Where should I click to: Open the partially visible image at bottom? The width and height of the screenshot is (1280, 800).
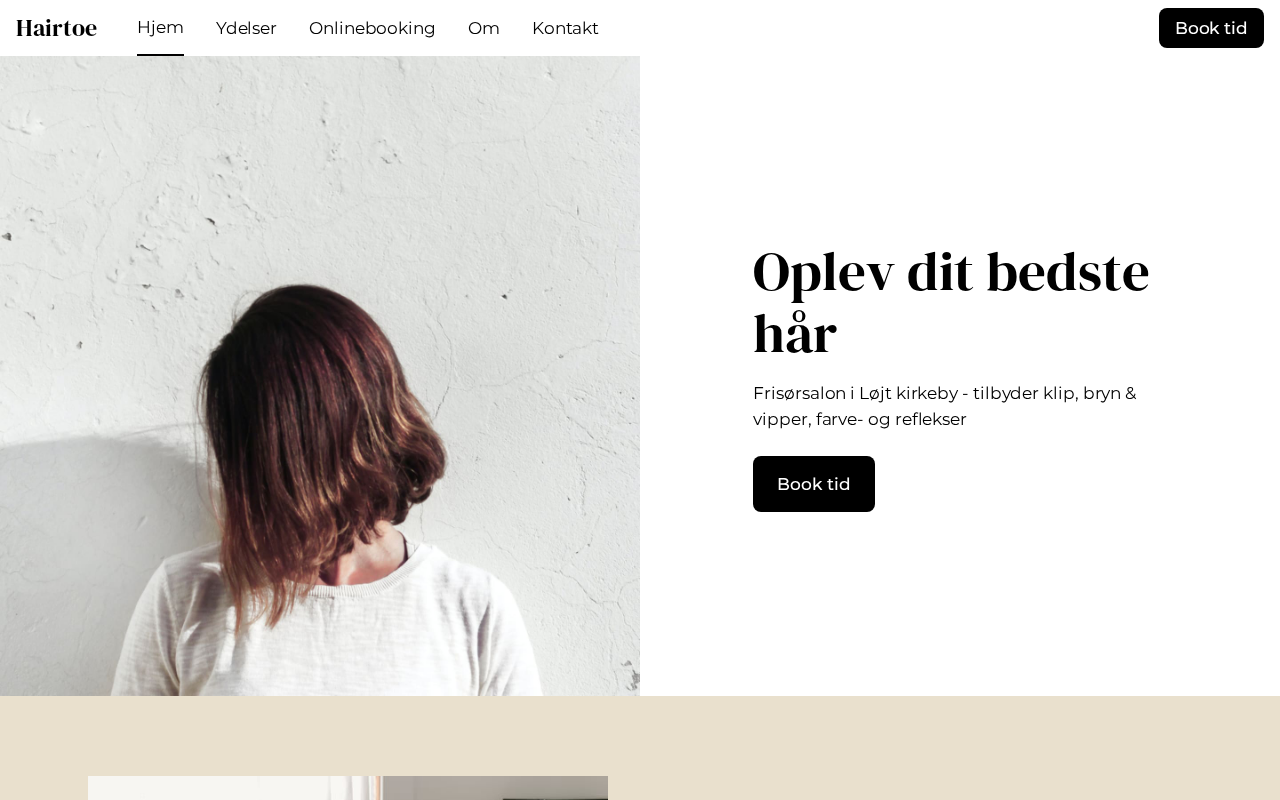point(348,788)
